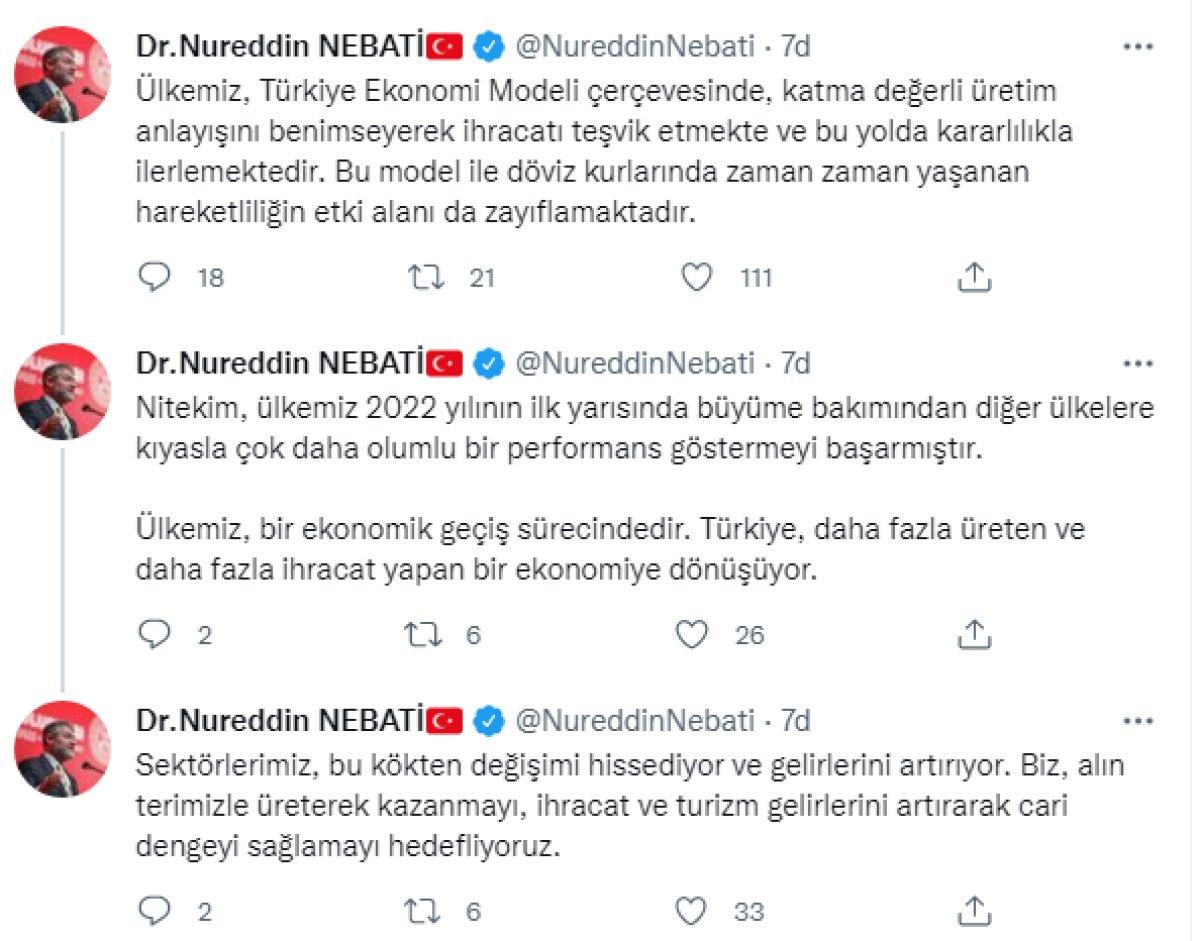Open the profile picture of the first tweet
The width and height of the screenshot is (1200, 941).
pyautogui.click(x=63, y=66)
